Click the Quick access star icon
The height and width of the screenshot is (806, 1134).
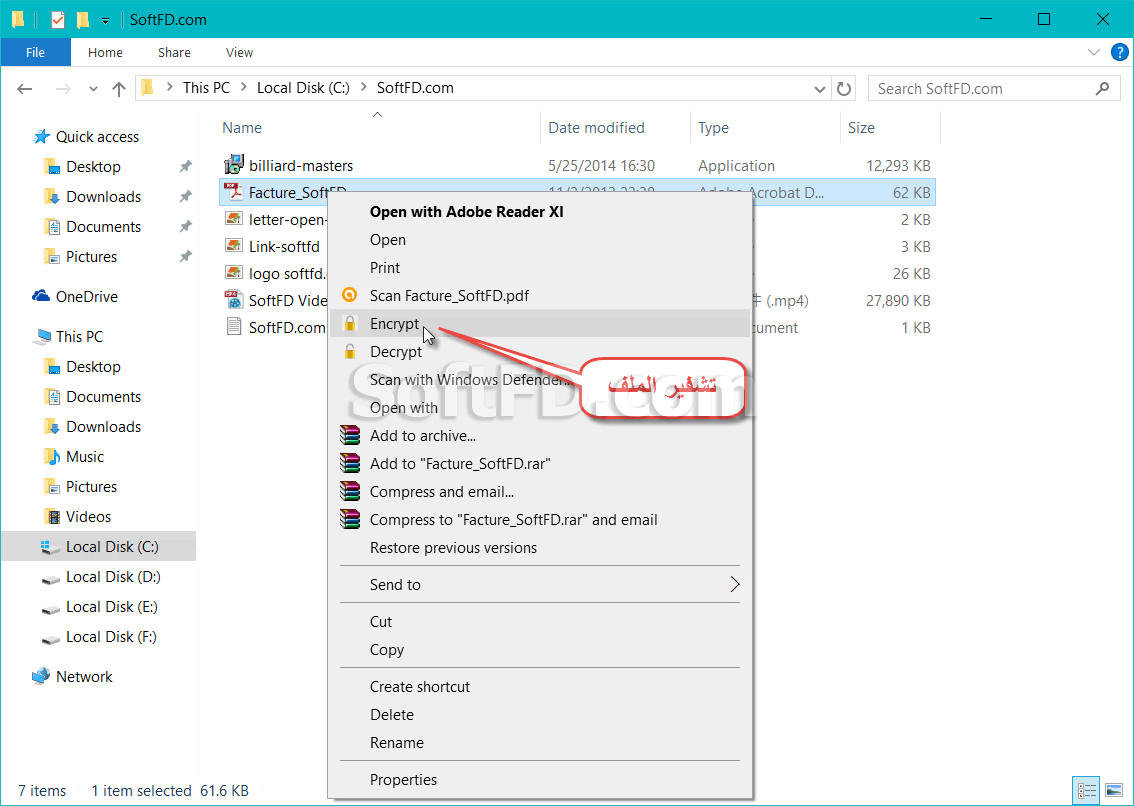click(42, 137)
